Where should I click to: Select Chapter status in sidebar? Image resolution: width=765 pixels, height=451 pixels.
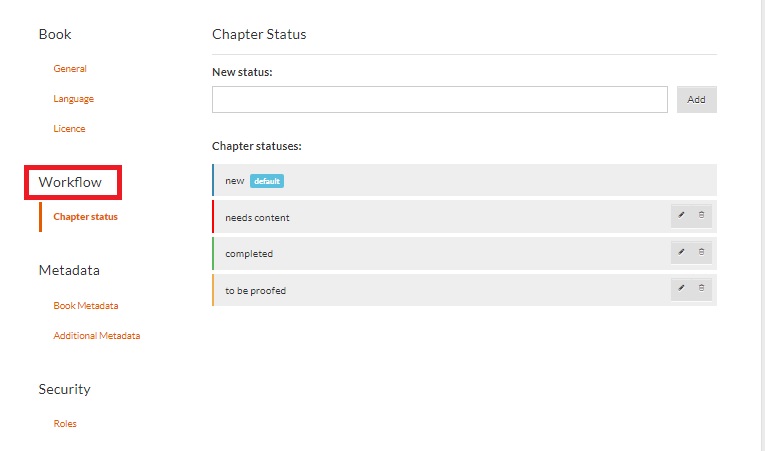click(85, 217)
